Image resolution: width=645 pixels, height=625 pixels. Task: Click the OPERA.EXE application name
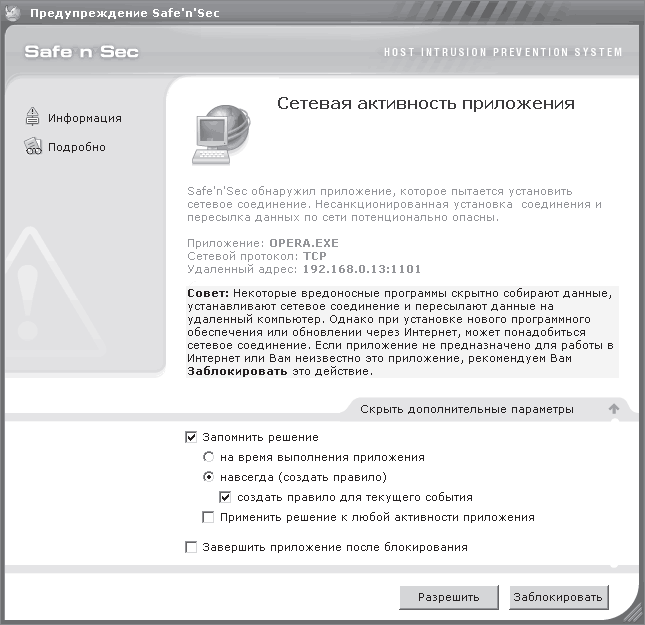click(x=305, y=243)
